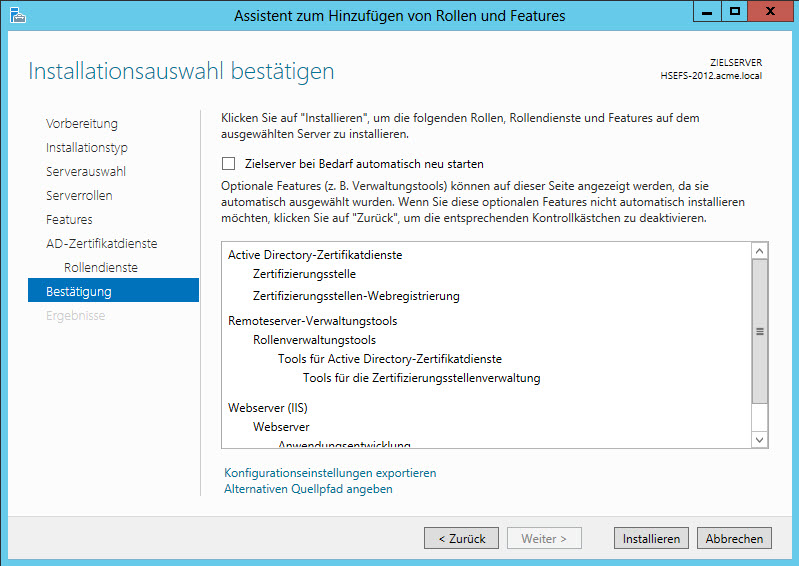Open the Installationstyp step
The image size is (799, 566).
click(x=87, y=148)
